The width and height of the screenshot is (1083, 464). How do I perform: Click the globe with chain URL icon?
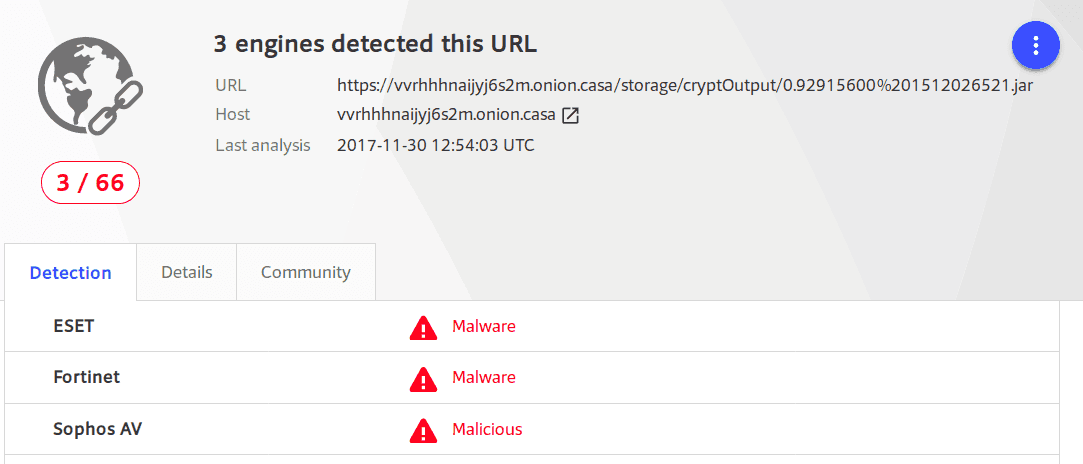click(x=84, y=90)
